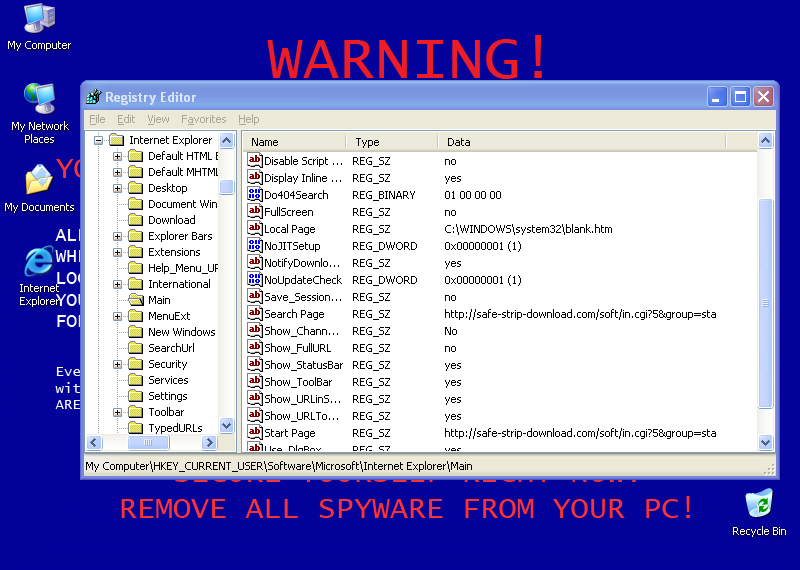Viewport: 800px width, 570px height.
Task: Click tree pane scroll right arrow
Action: point(209,442)
